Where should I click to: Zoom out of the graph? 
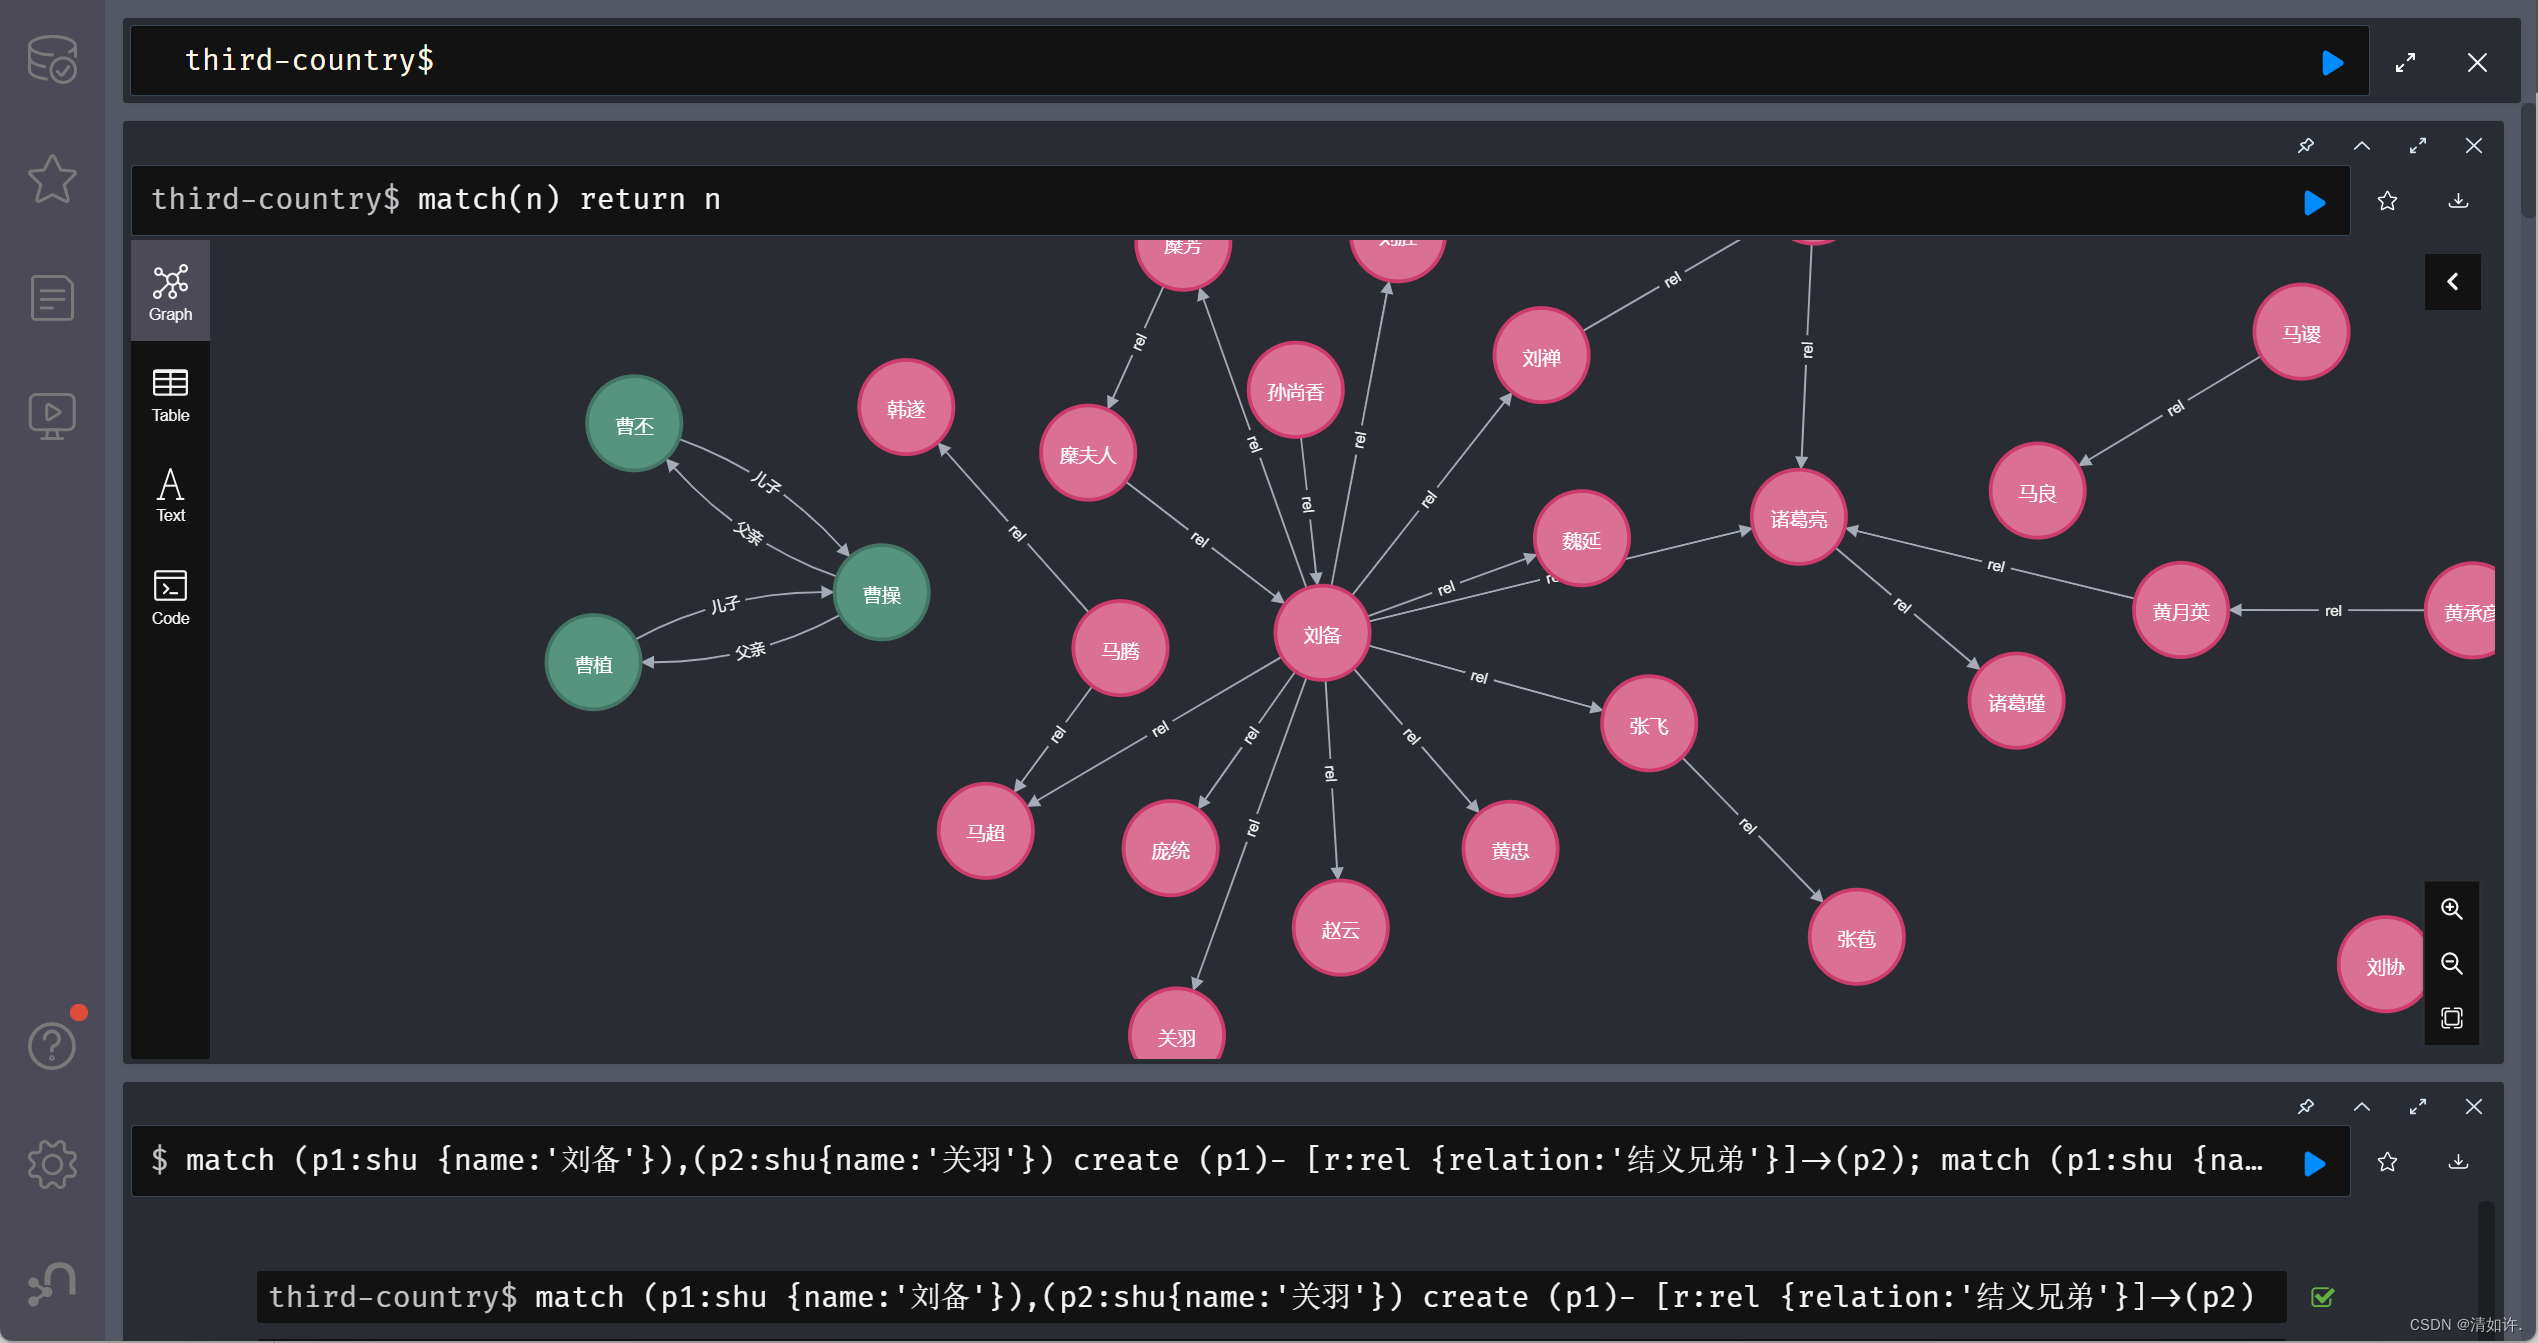[2451, 963]
